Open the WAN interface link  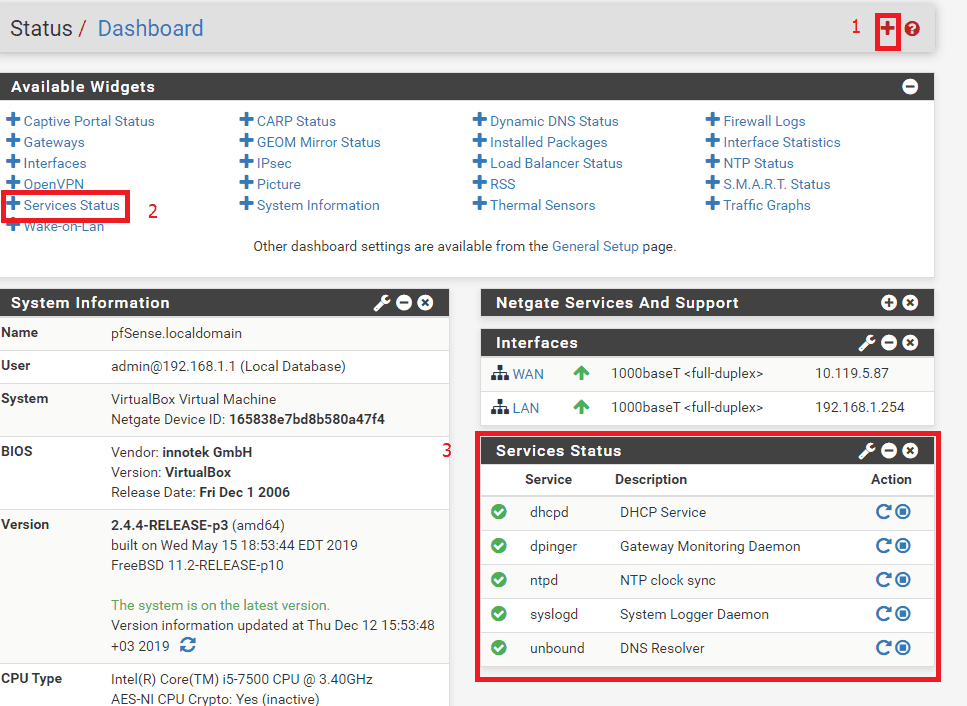coord(528,374)
